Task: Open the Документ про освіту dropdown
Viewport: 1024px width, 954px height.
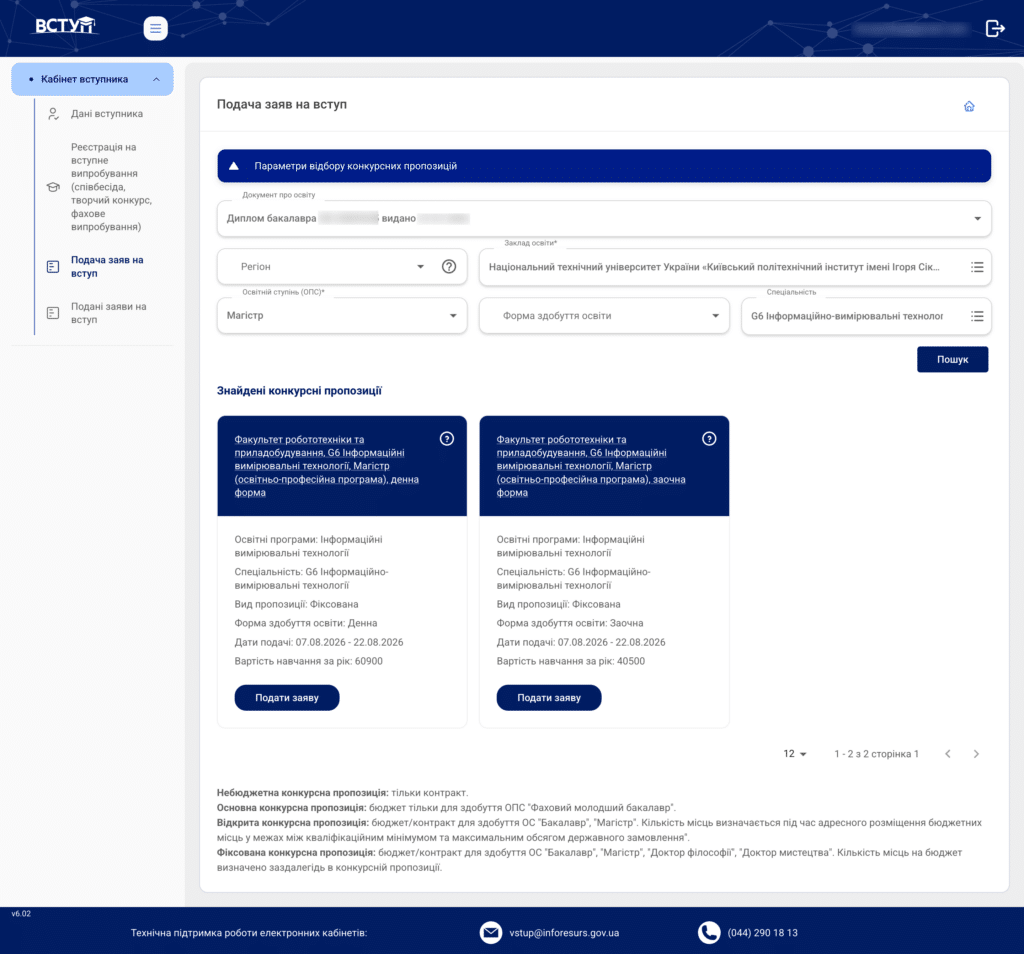Action: [x=604, y=219]
